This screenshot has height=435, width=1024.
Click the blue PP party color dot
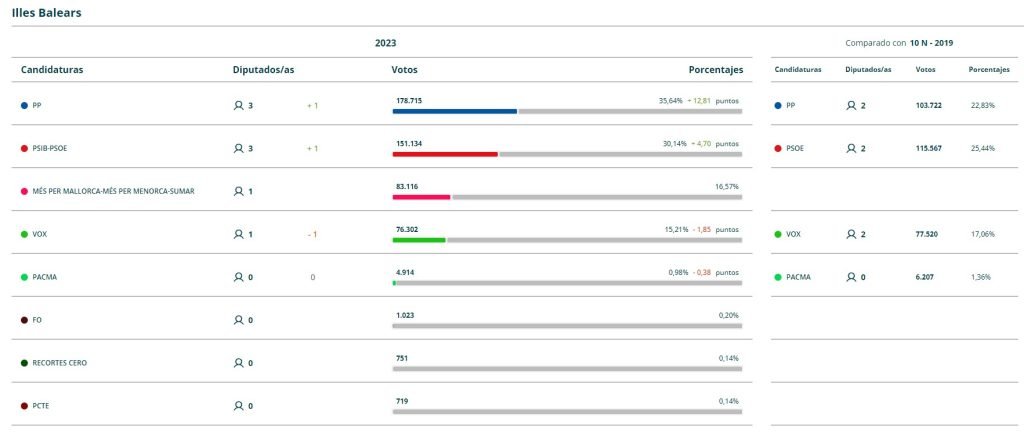24,105
